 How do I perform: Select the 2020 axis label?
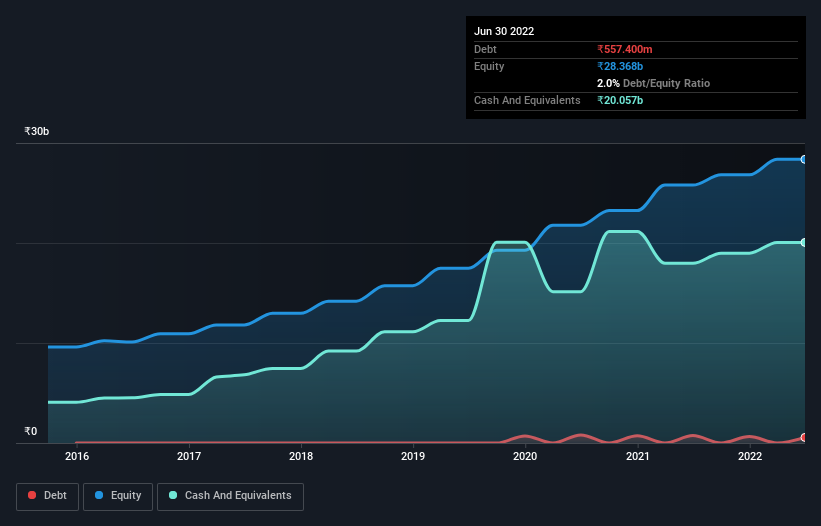point(525,456)
